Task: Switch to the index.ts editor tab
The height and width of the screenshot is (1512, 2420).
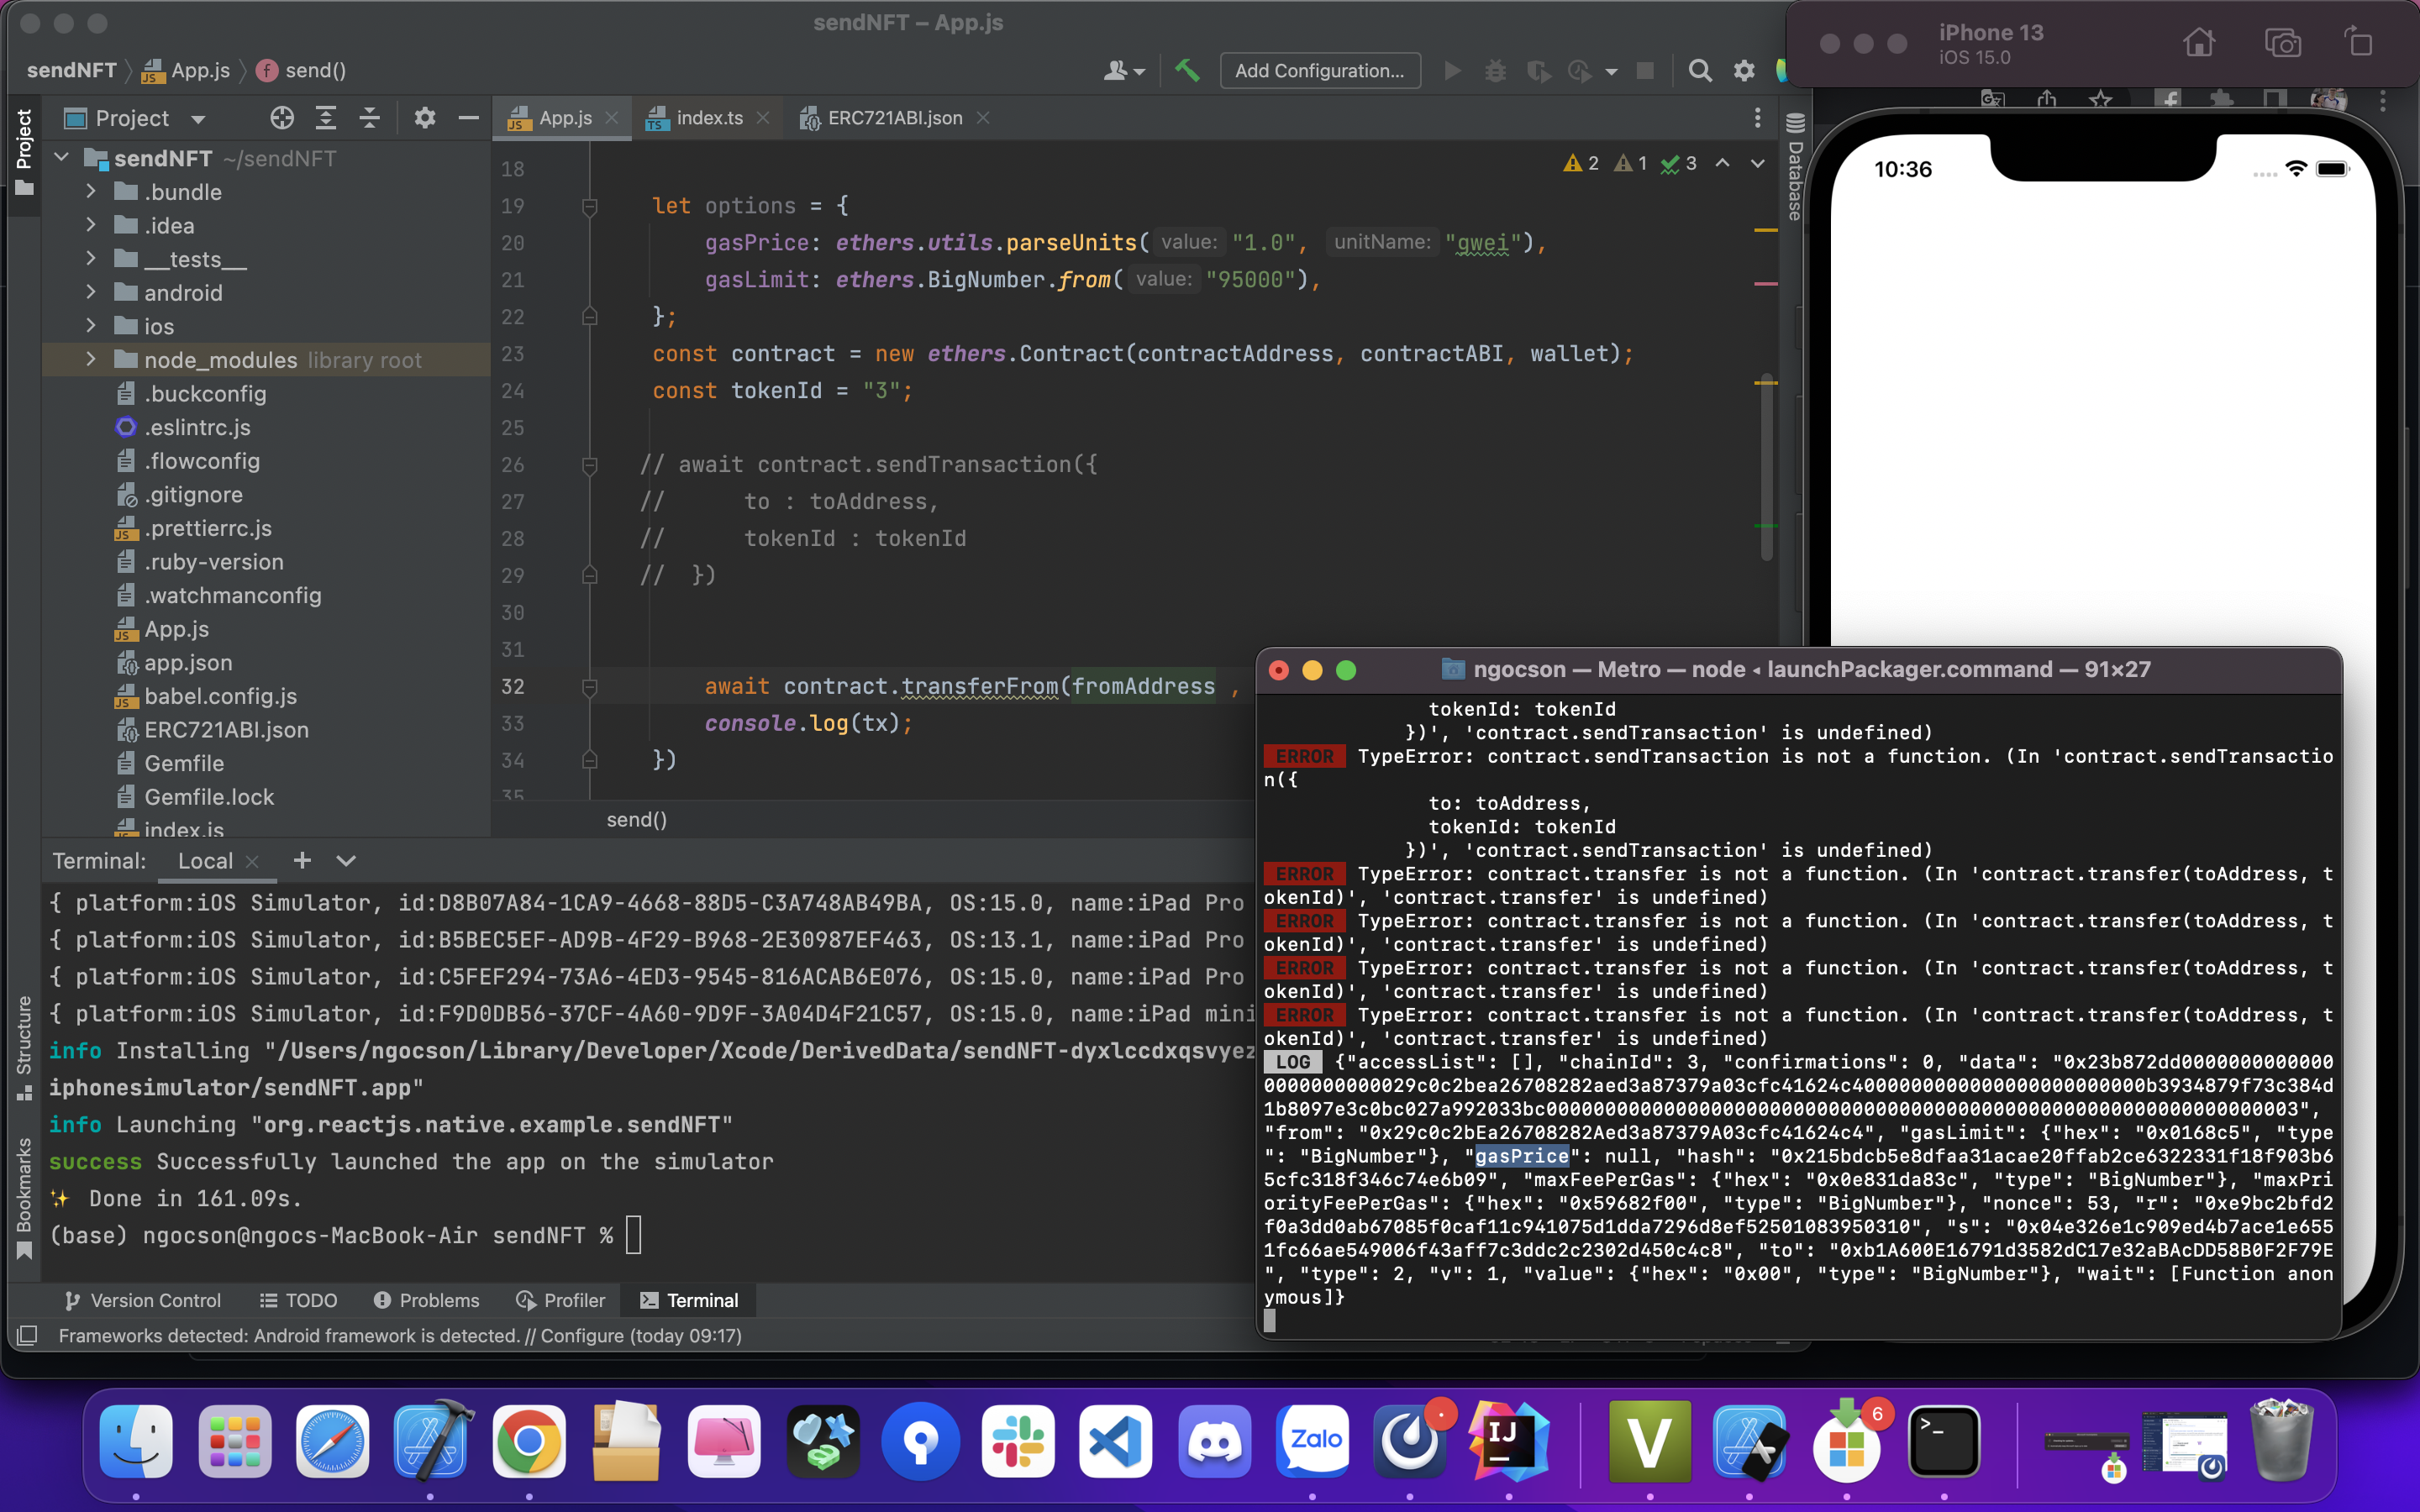Action: (708, 118)
